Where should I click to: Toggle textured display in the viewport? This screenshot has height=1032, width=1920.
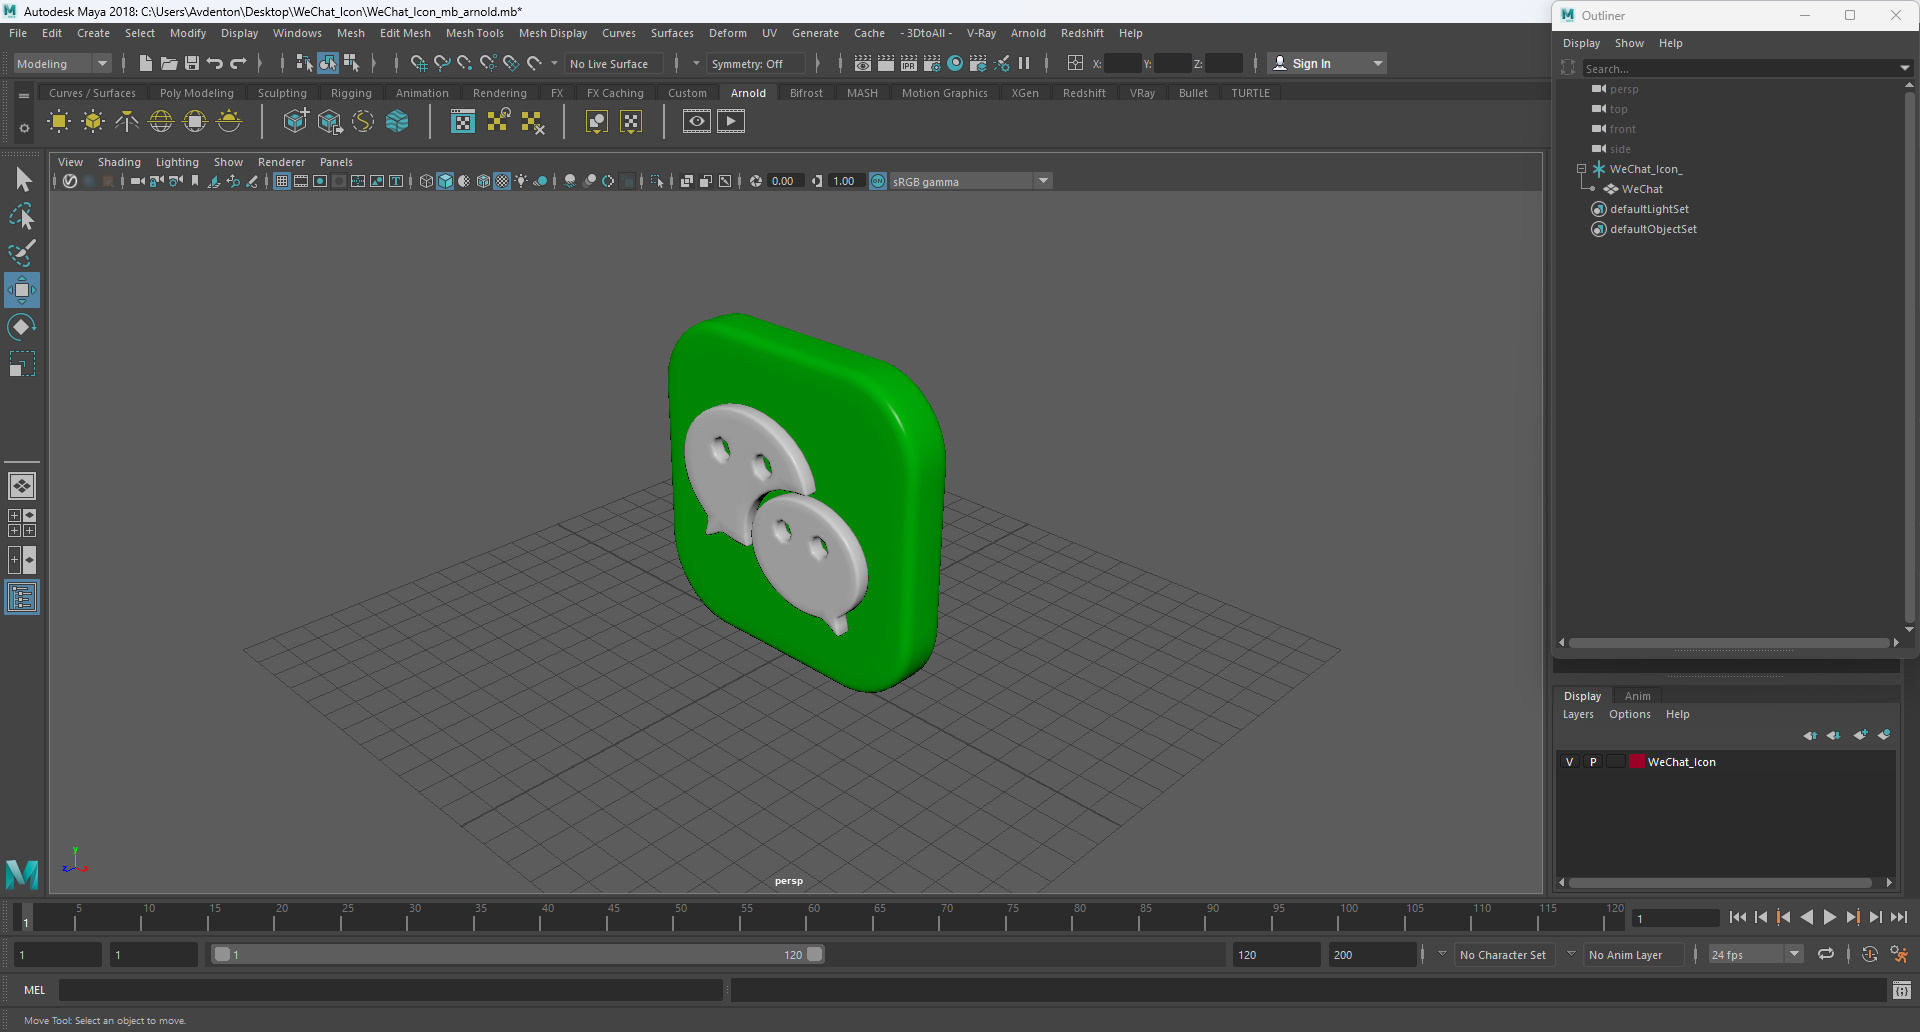pos(503,181)
